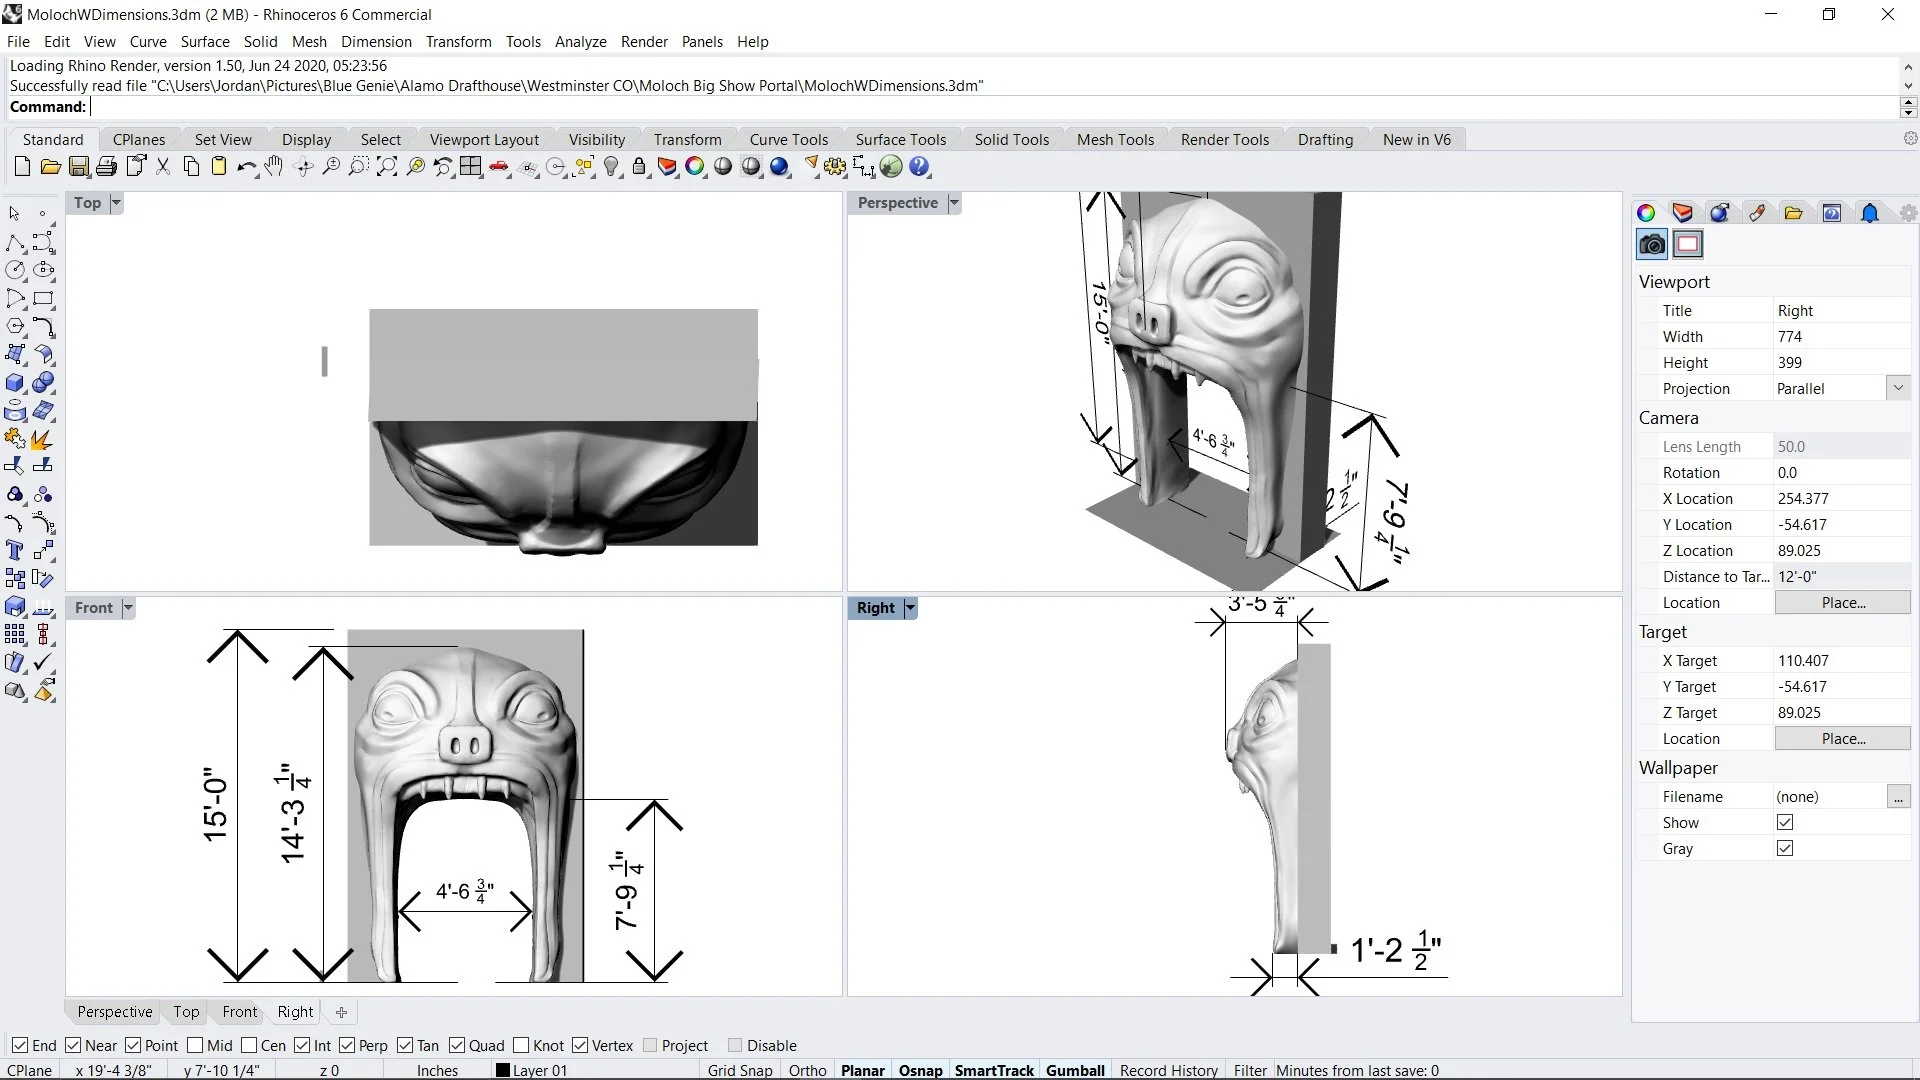
Task: Open the Projection Parallel dropdown
Action: pyautogui.click(x=1897, y=388)
